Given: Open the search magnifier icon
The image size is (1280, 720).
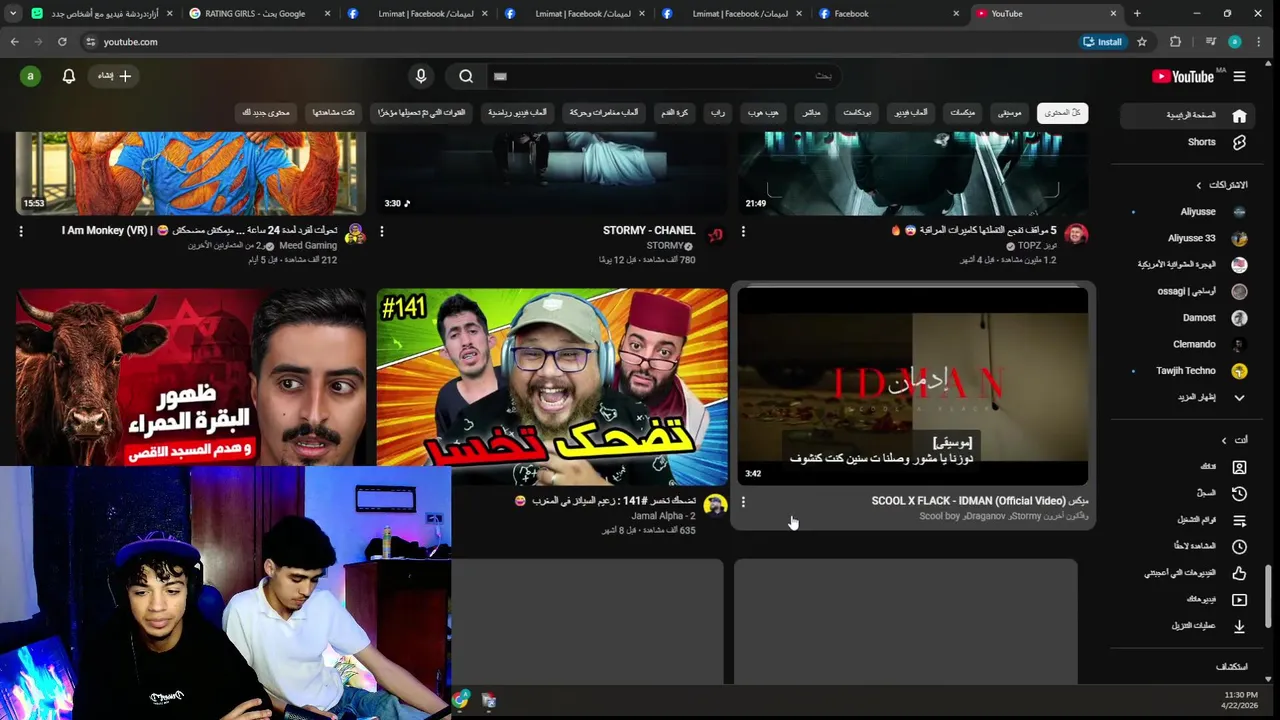Looking at the screenshot, I should pyautogui.click(x=466, y=76).
